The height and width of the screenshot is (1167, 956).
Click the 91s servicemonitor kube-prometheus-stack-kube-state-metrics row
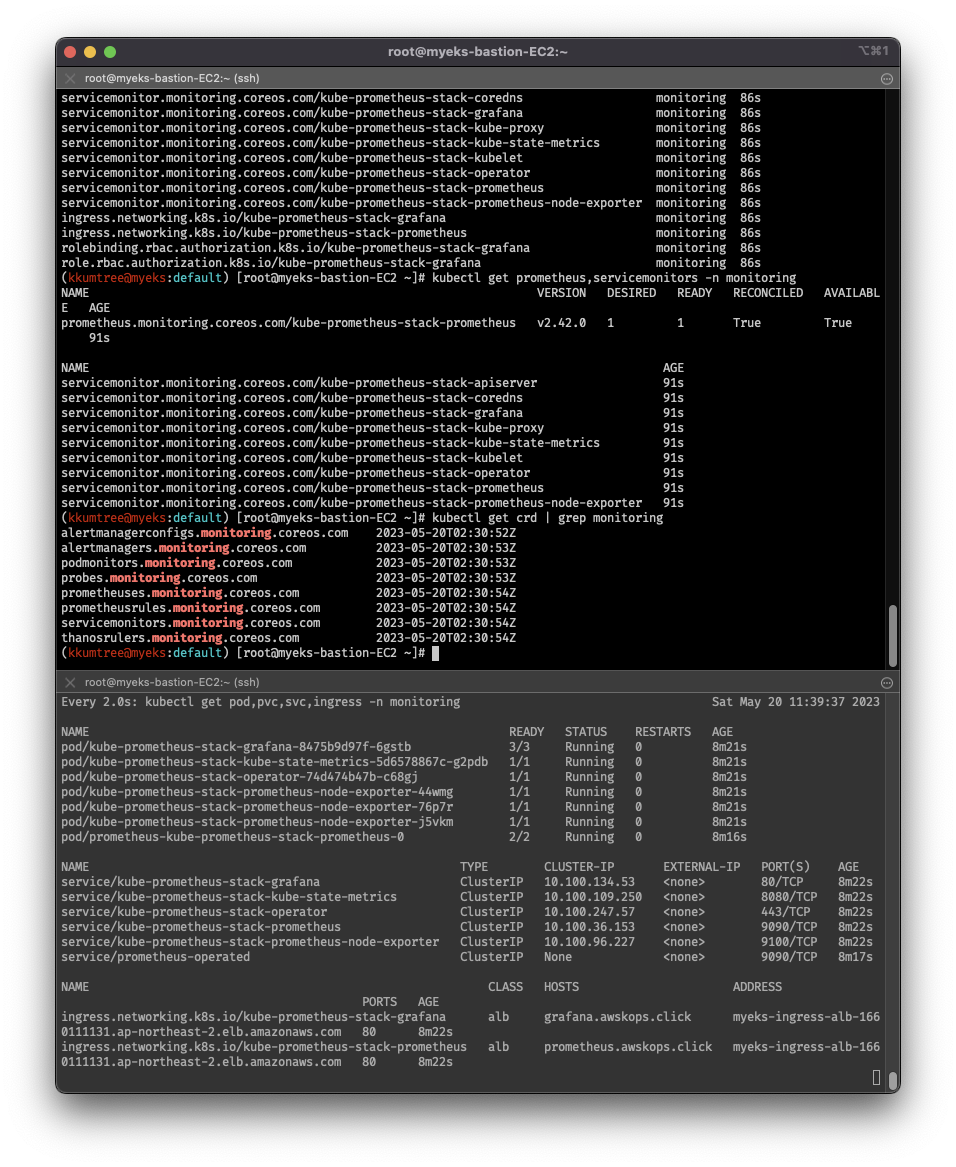click(x=372, y=443)
